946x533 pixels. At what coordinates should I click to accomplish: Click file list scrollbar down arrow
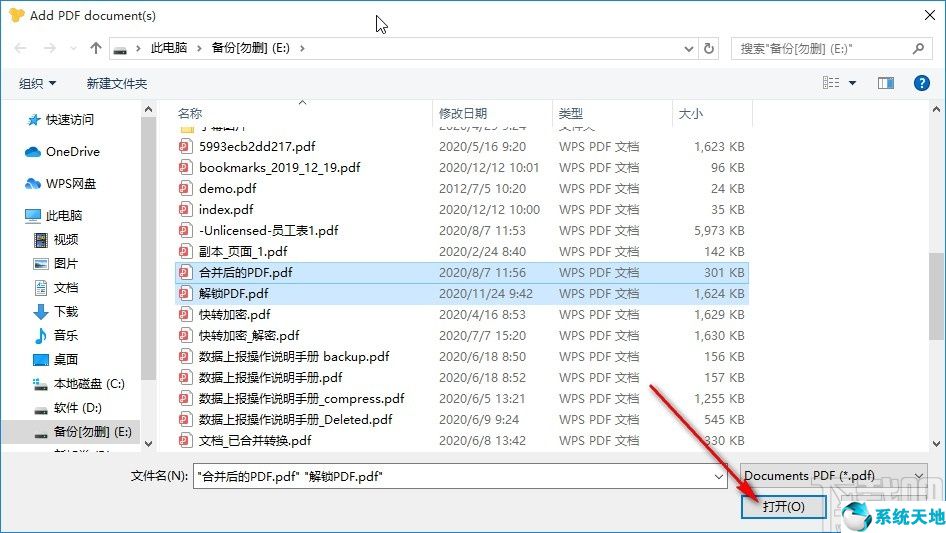936,444
